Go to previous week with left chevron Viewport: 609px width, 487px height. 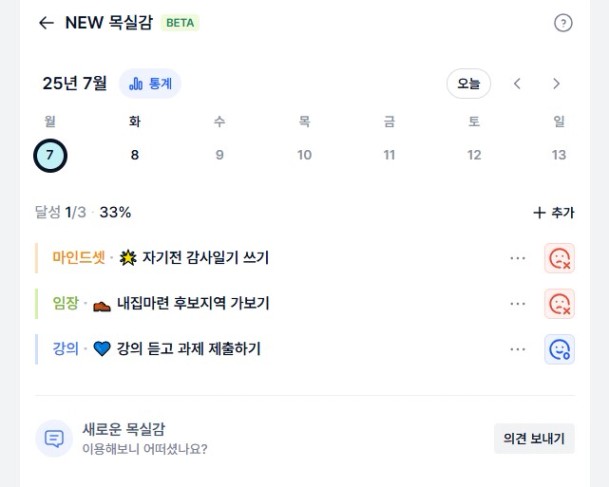click(517, 83)
